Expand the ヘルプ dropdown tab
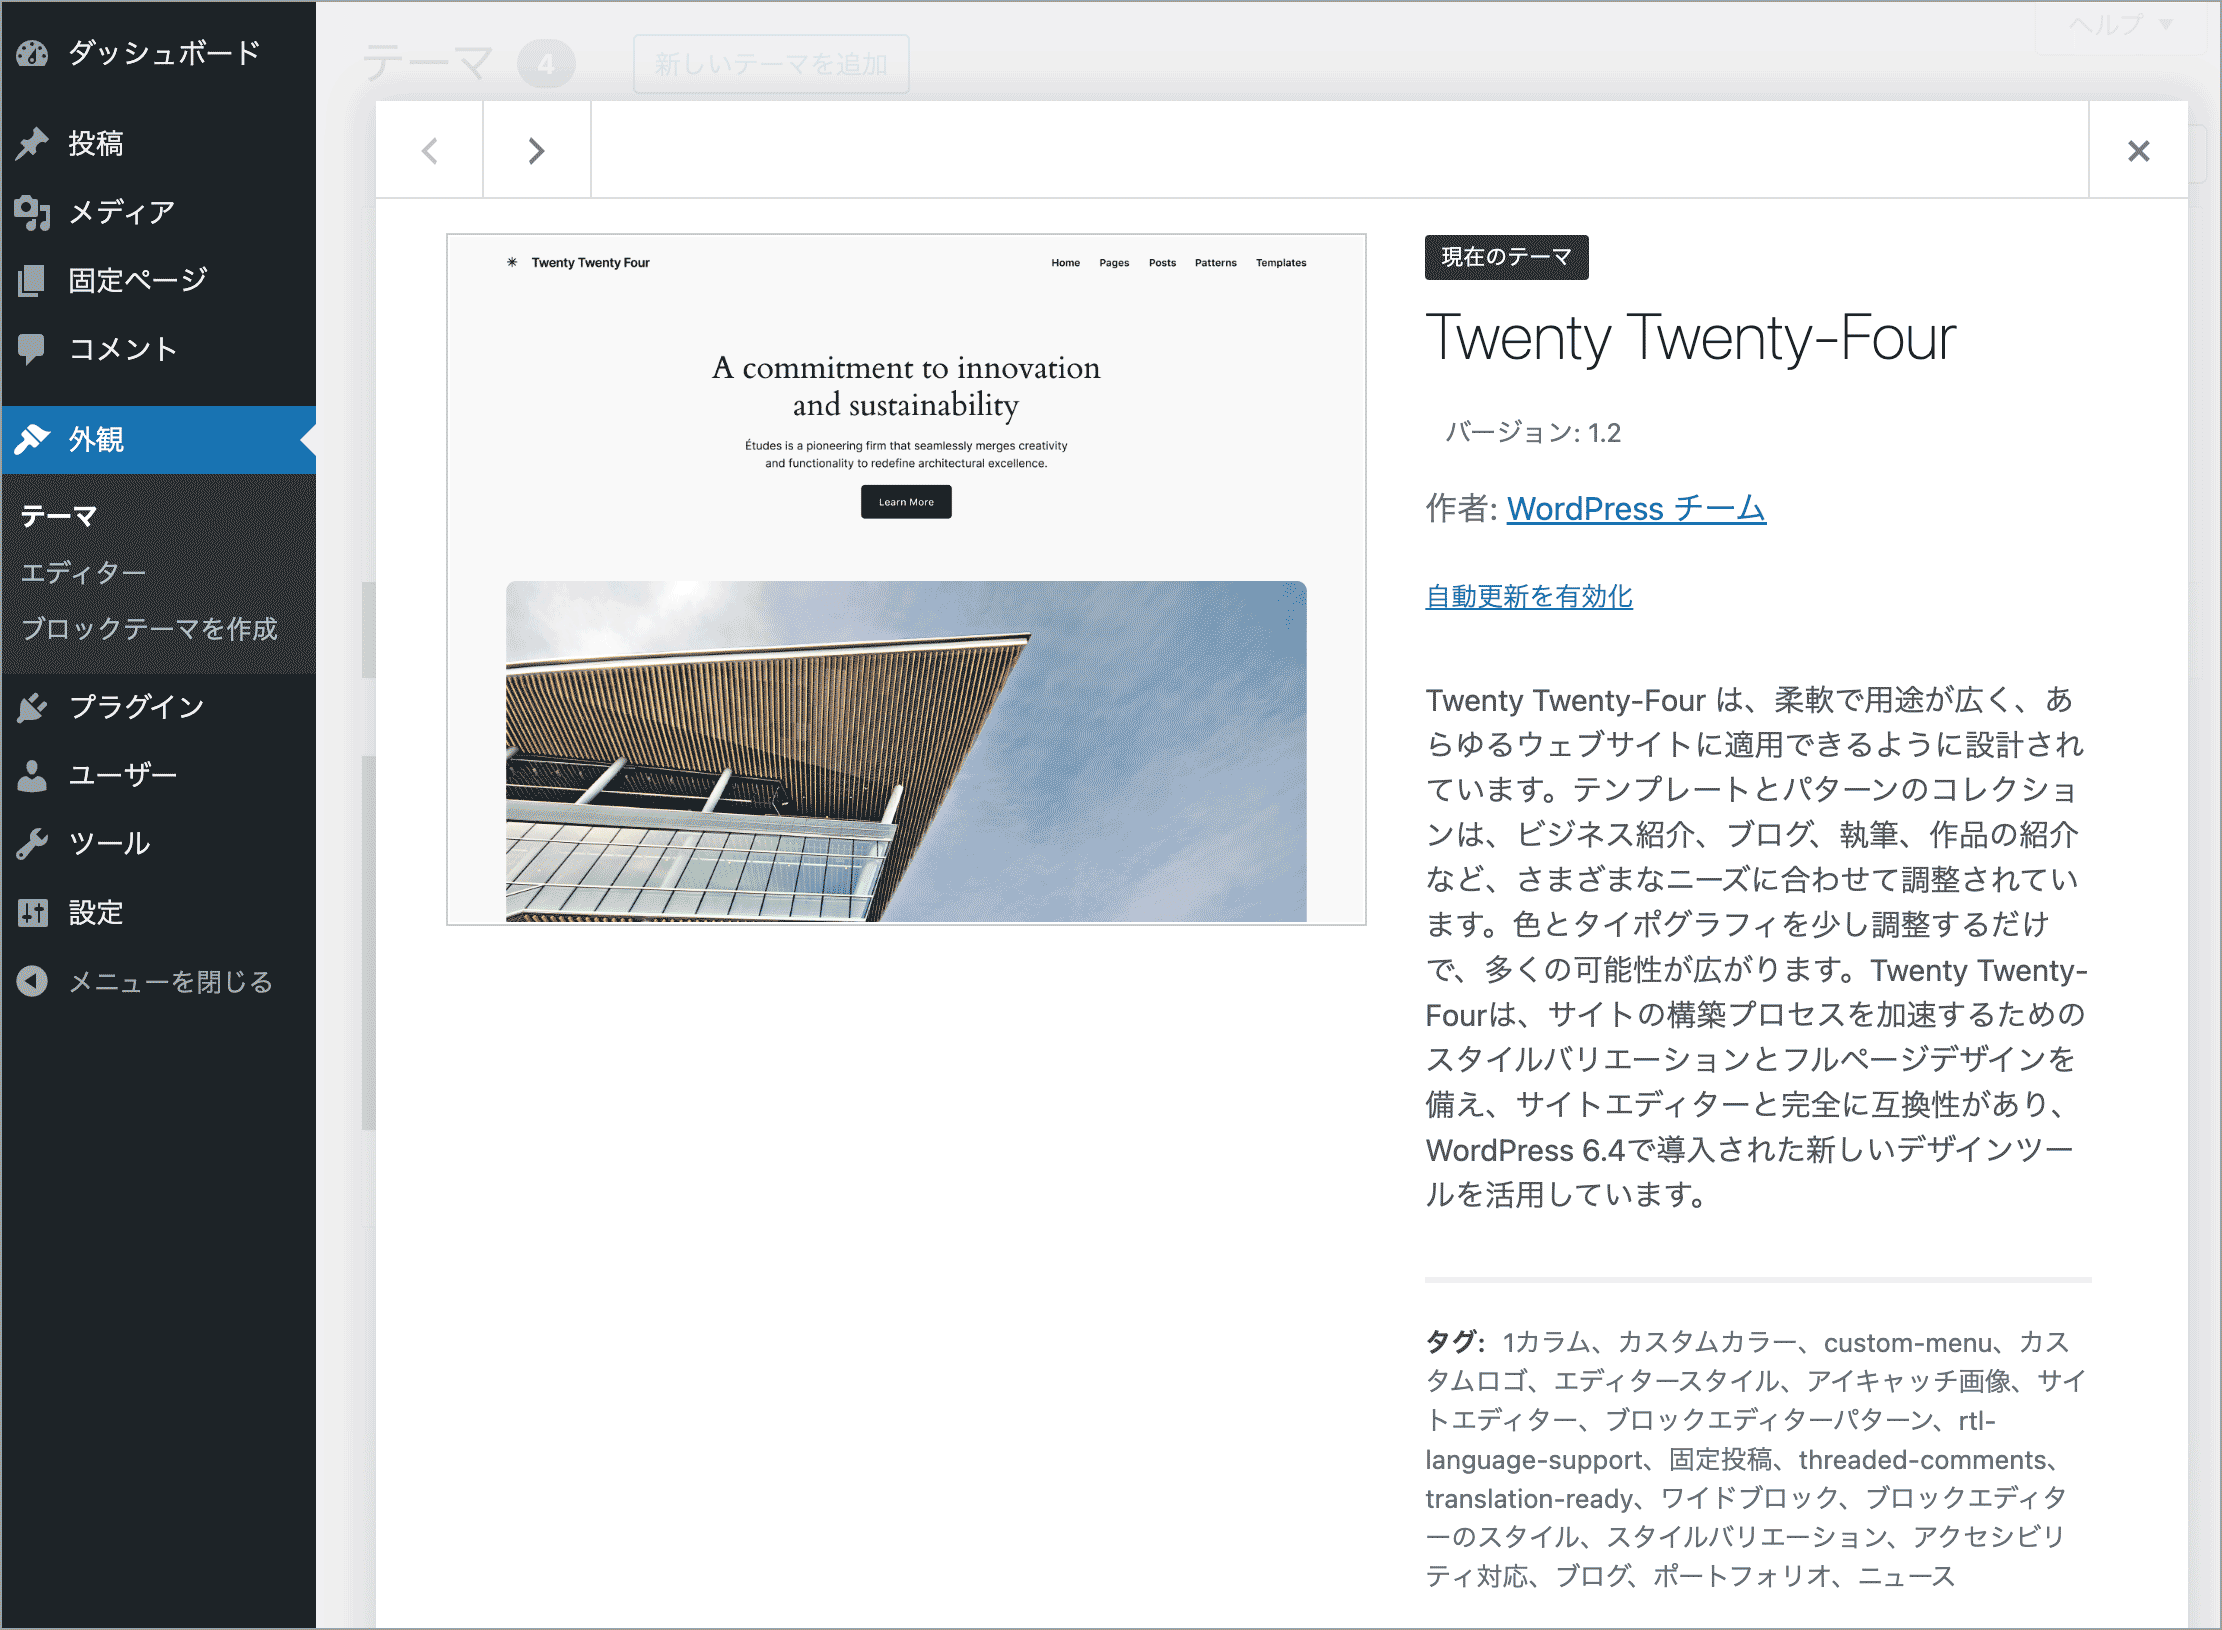The height and width of the screenshot is (1630, 2222). tap(2120, 24)
